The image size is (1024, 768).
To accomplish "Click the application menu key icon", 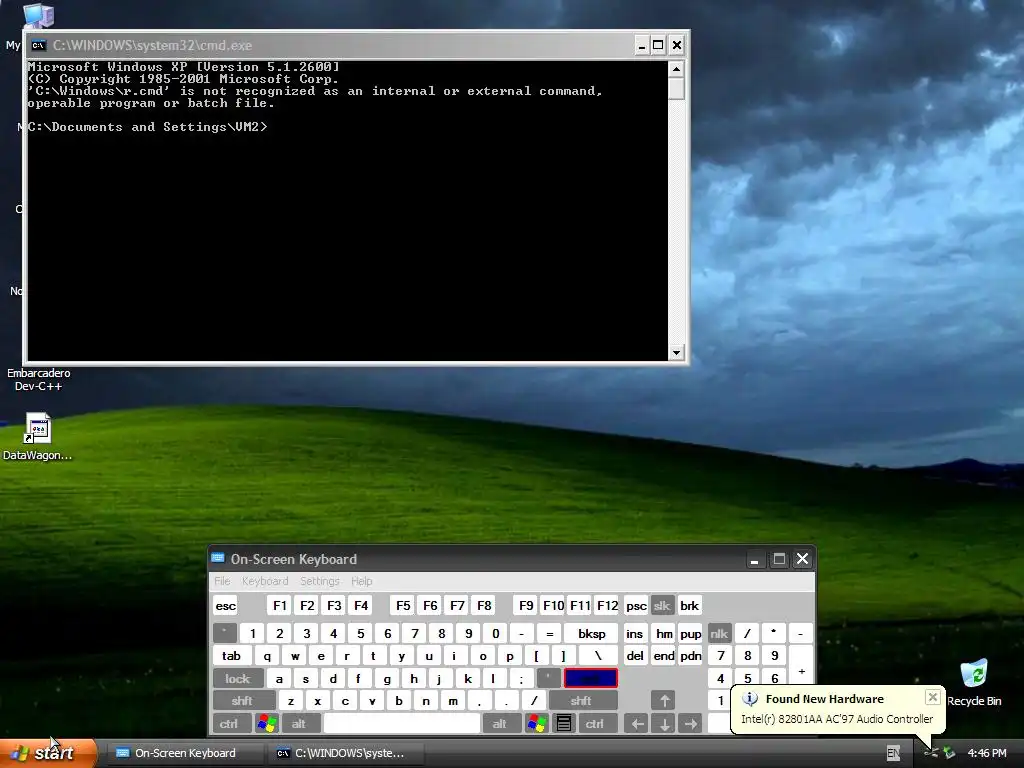I will pyautogui.click(x=564, y=723).
